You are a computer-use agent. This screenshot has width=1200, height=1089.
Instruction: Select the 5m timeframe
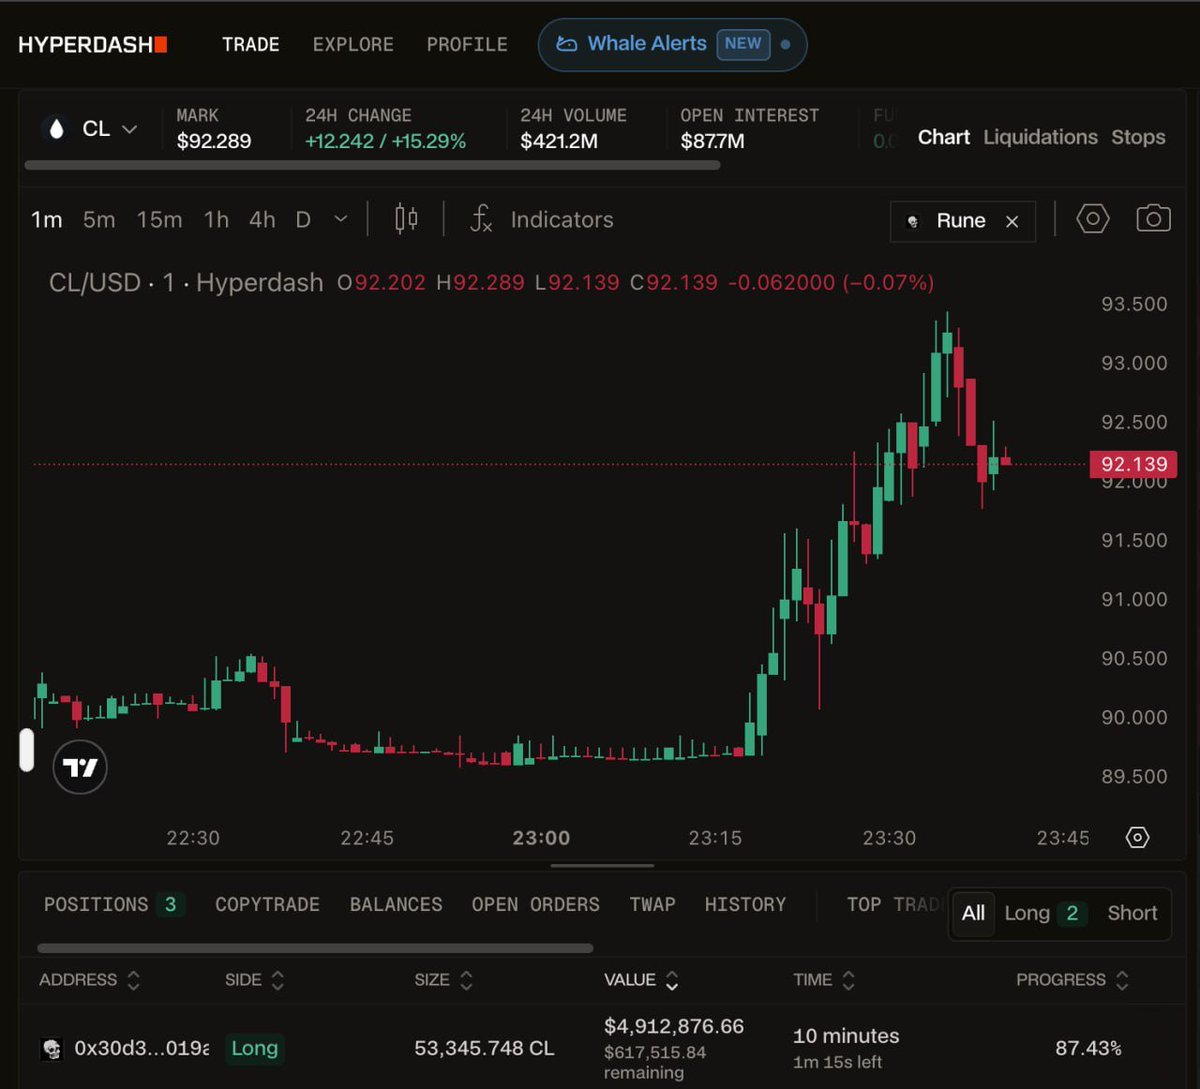coord(99,220)
